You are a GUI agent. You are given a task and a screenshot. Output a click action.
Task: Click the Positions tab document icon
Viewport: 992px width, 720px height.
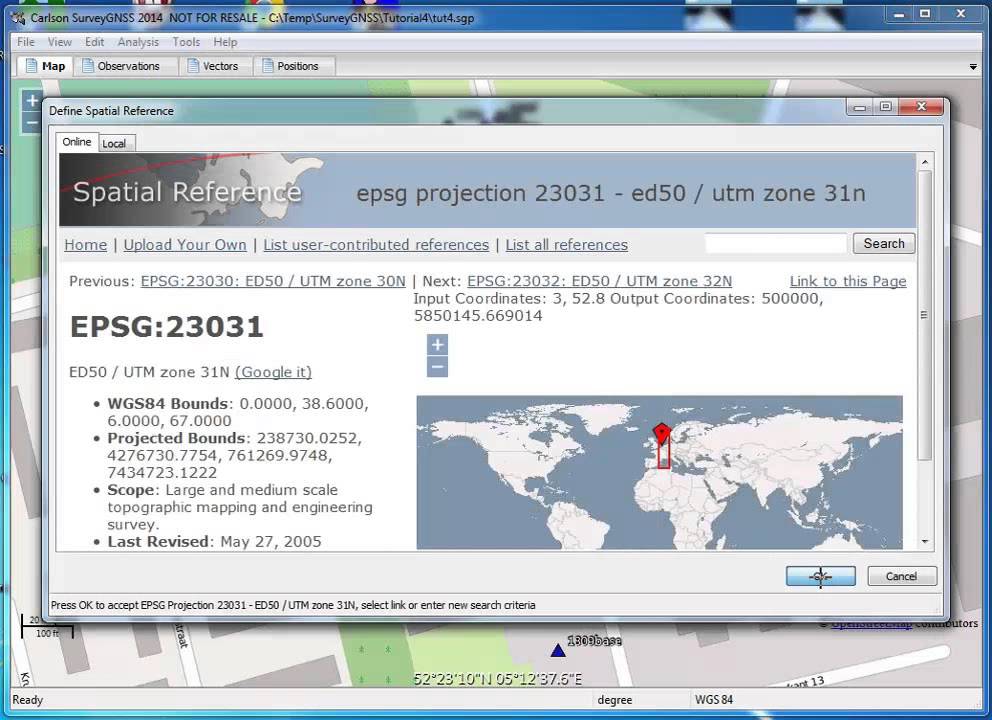(x=268, y=66)
